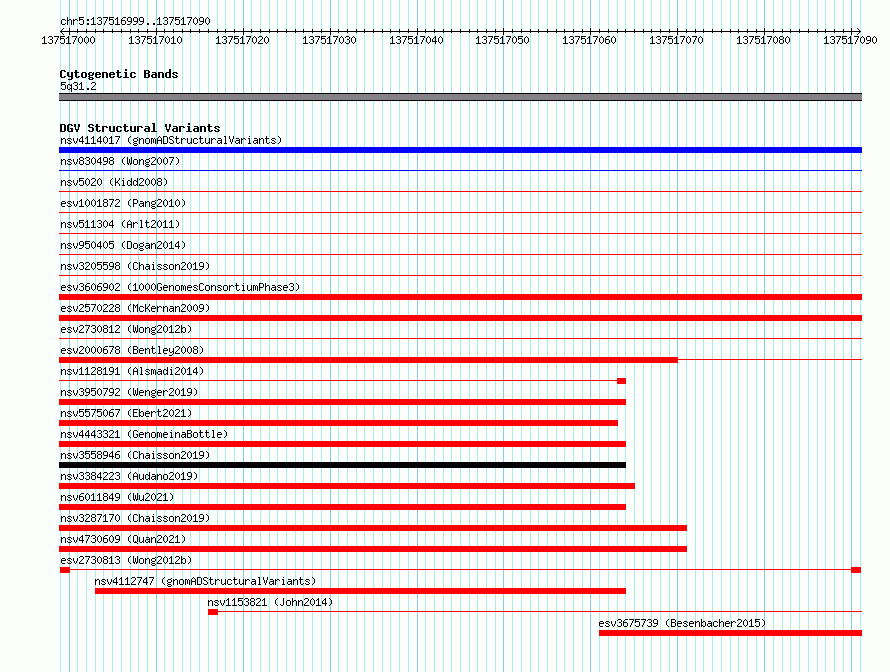Image resolution: width=890 pixels, height=672 pixels.
Task: Select the red nsv6011849 variant bar
Action: [342, 507]
